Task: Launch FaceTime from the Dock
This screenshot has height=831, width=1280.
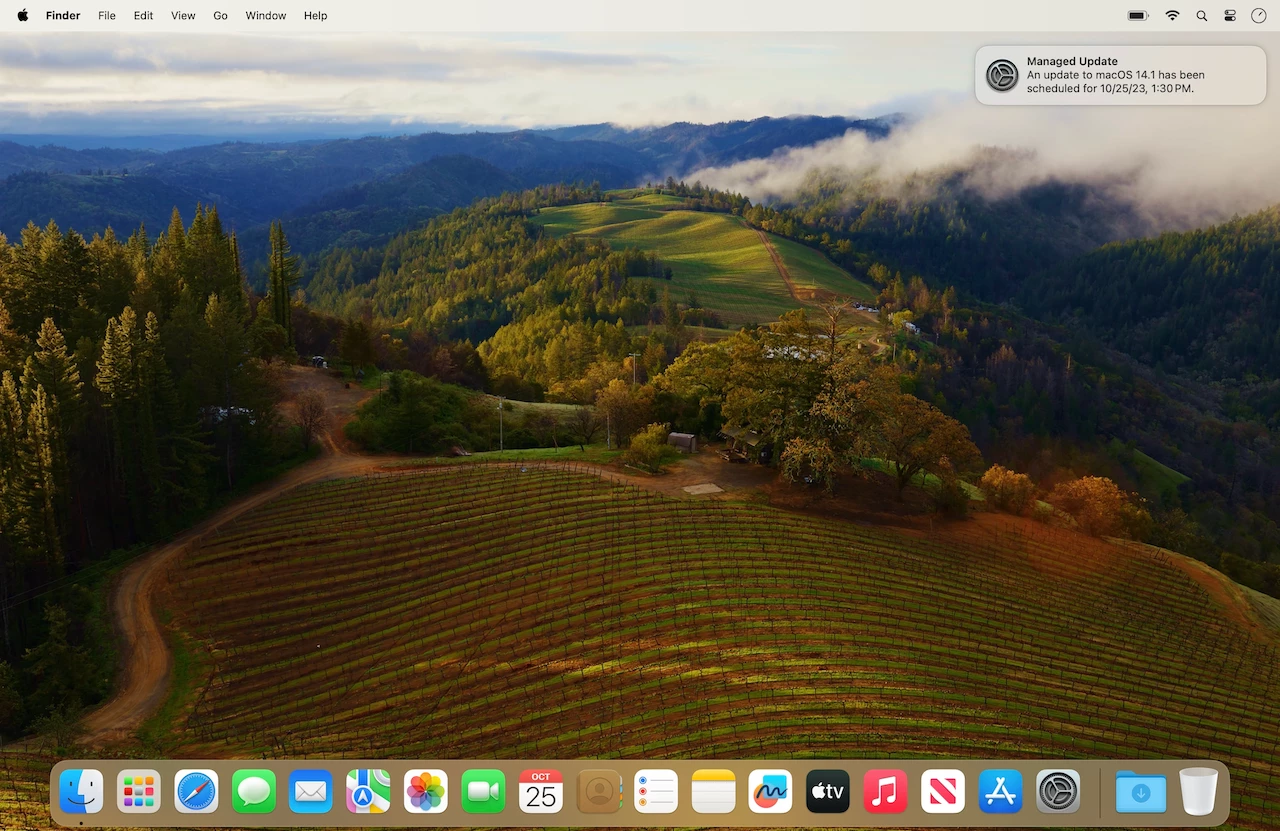Action: (483, 791)
